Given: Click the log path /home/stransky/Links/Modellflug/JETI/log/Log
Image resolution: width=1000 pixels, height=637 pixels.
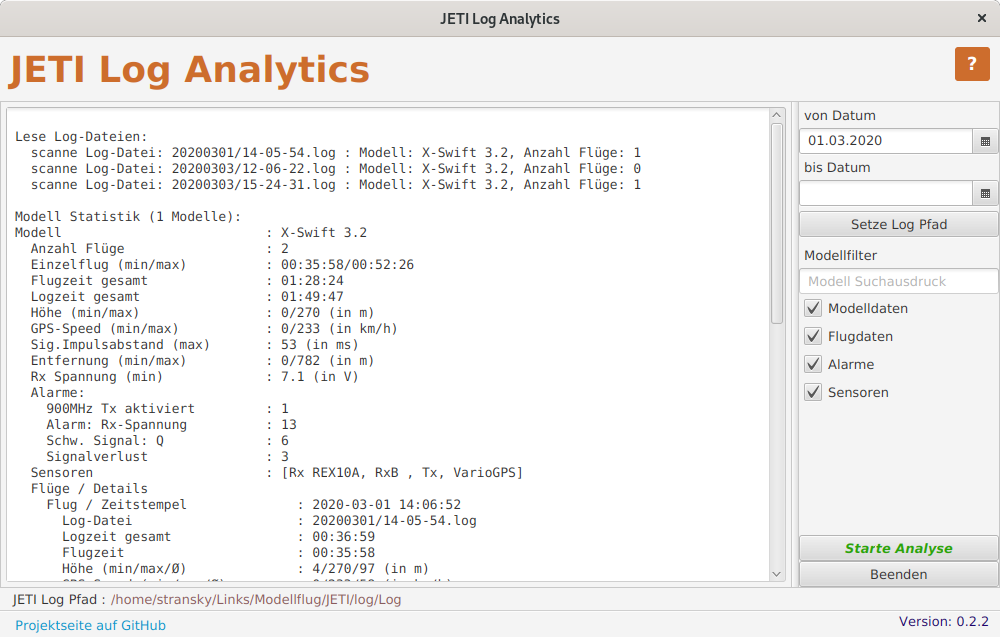Looking at the screenshot, I should [256, 600].
